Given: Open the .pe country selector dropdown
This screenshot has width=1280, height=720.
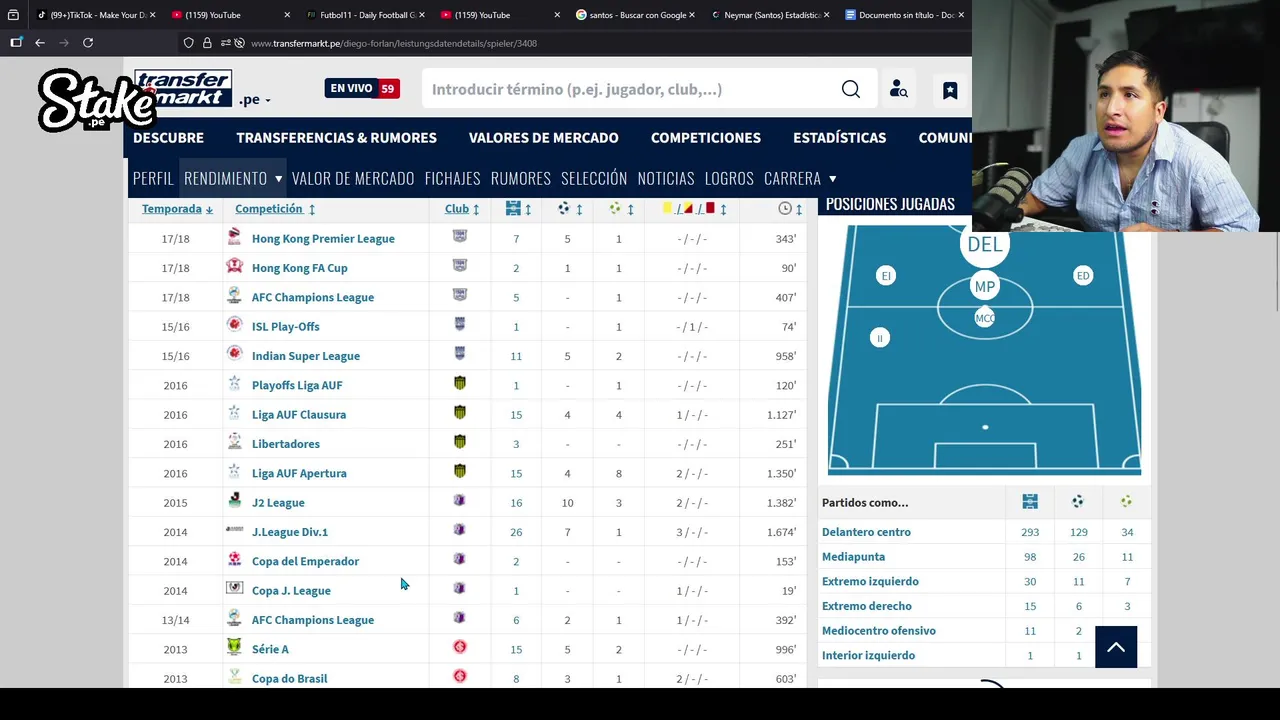Looking at the screenshot, I should point(255,100).
